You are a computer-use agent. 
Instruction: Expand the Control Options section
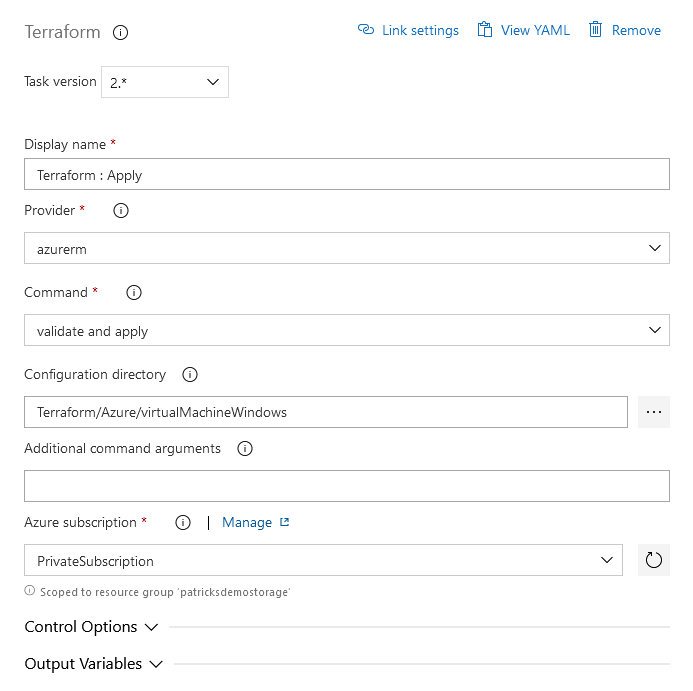tap(91, 627)
